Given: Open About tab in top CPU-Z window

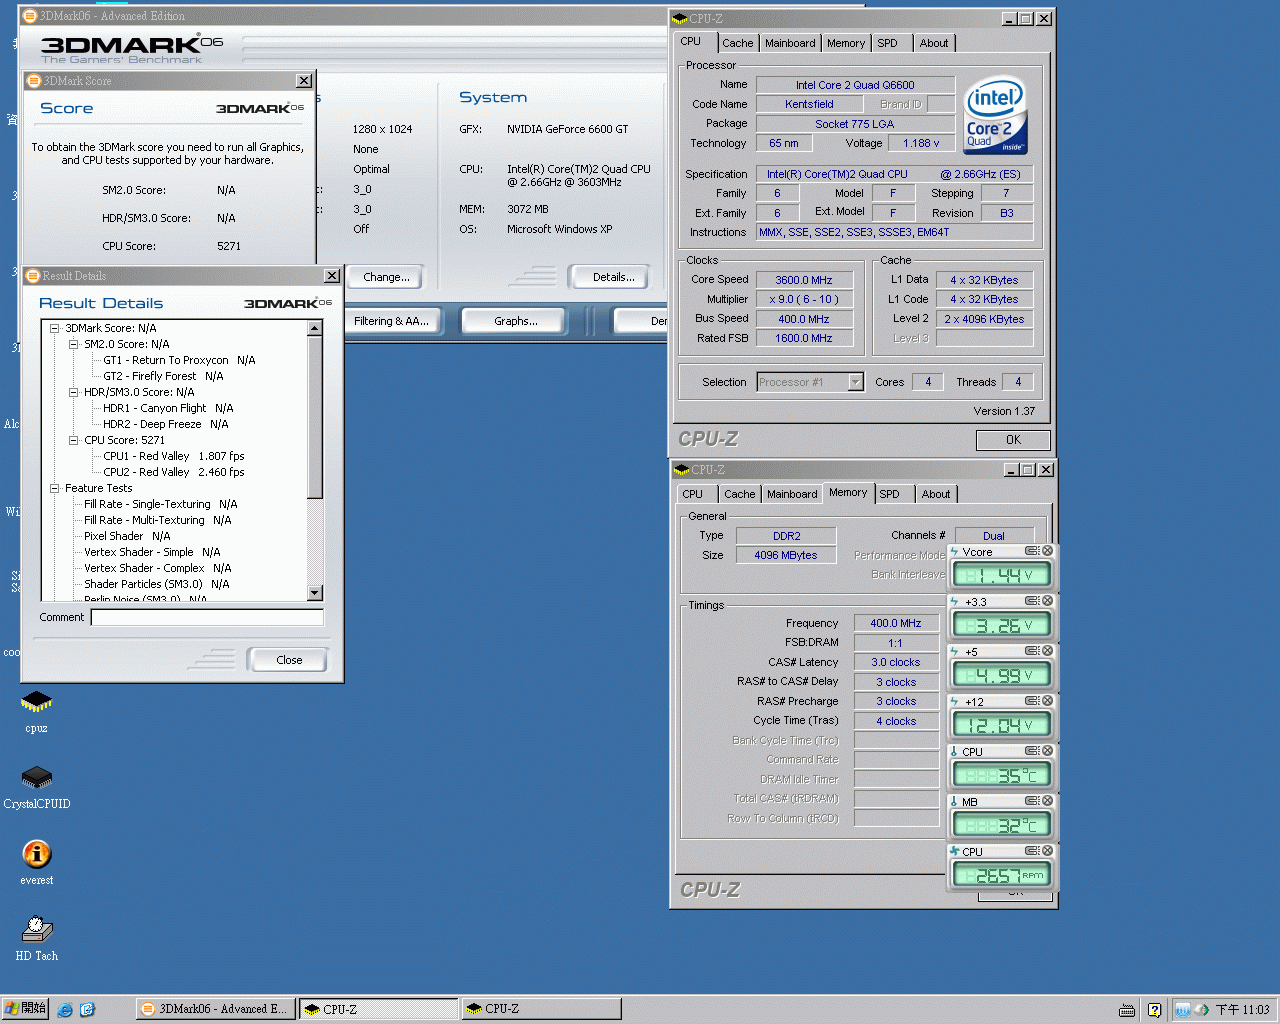Looking at the screenshot, I should (x=934, y=43).
